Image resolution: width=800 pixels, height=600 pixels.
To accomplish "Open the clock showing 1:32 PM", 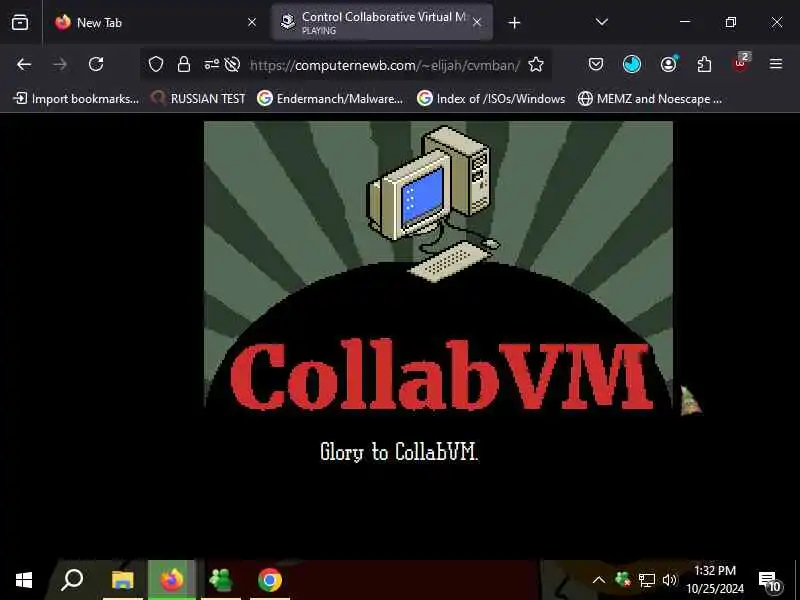I will [x=715, y=580].
